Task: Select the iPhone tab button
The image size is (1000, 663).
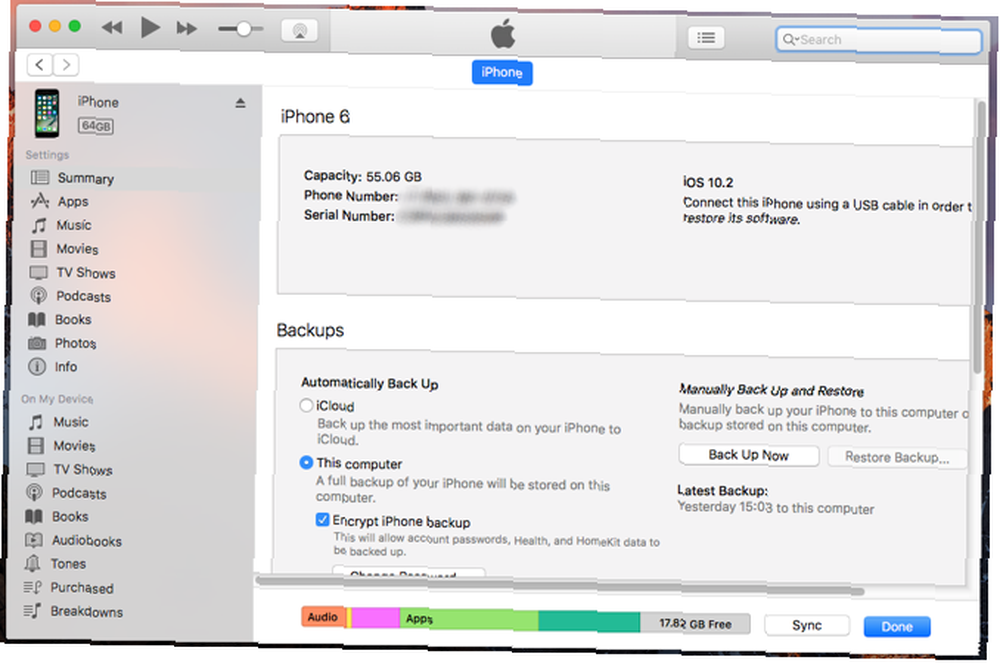Action: tap(502, 72)
